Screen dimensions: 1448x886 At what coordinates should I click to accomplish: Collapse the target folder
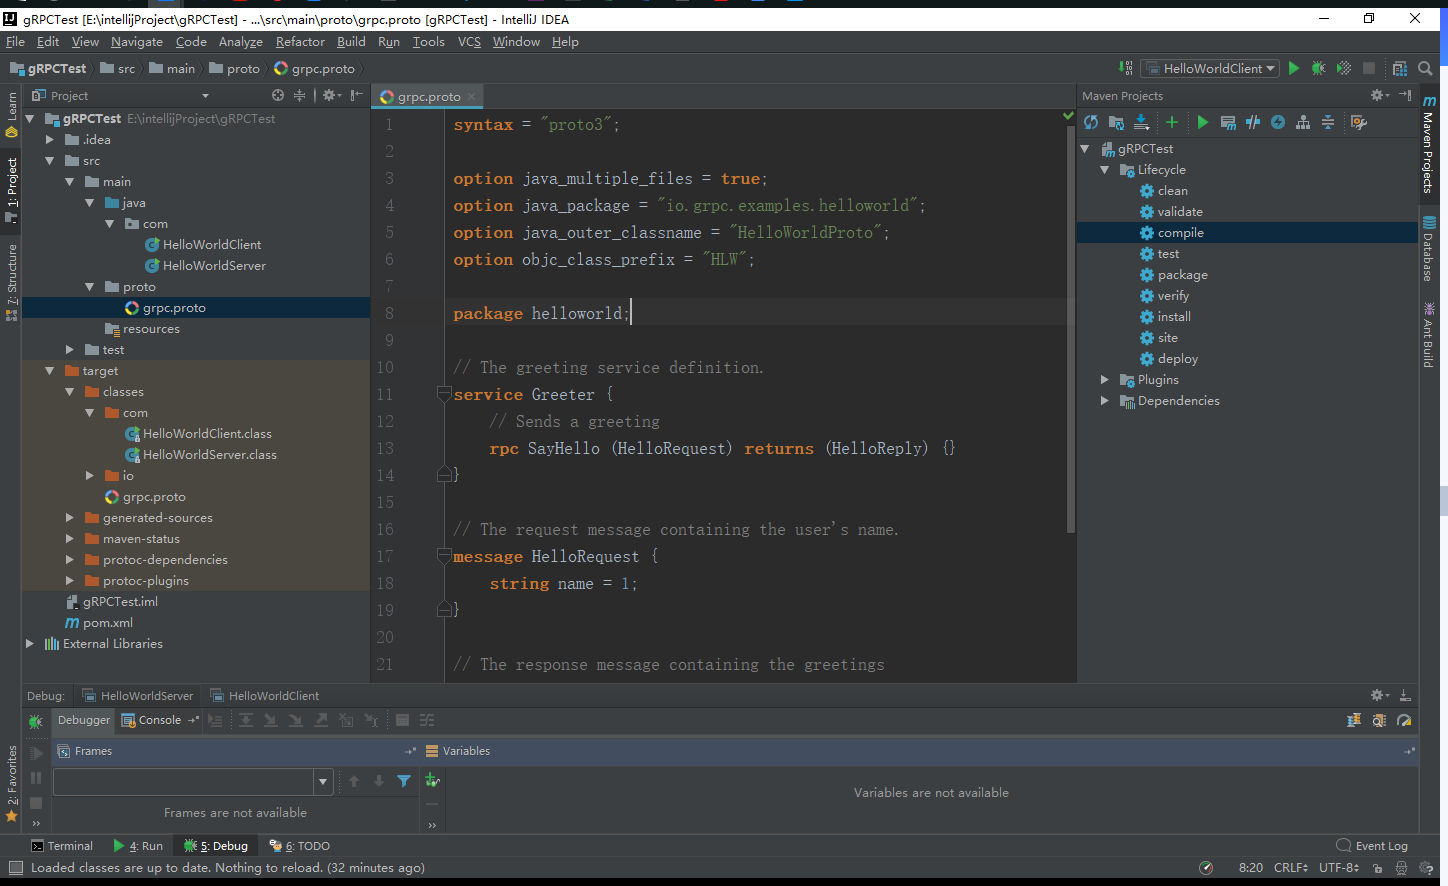[49, 370]
